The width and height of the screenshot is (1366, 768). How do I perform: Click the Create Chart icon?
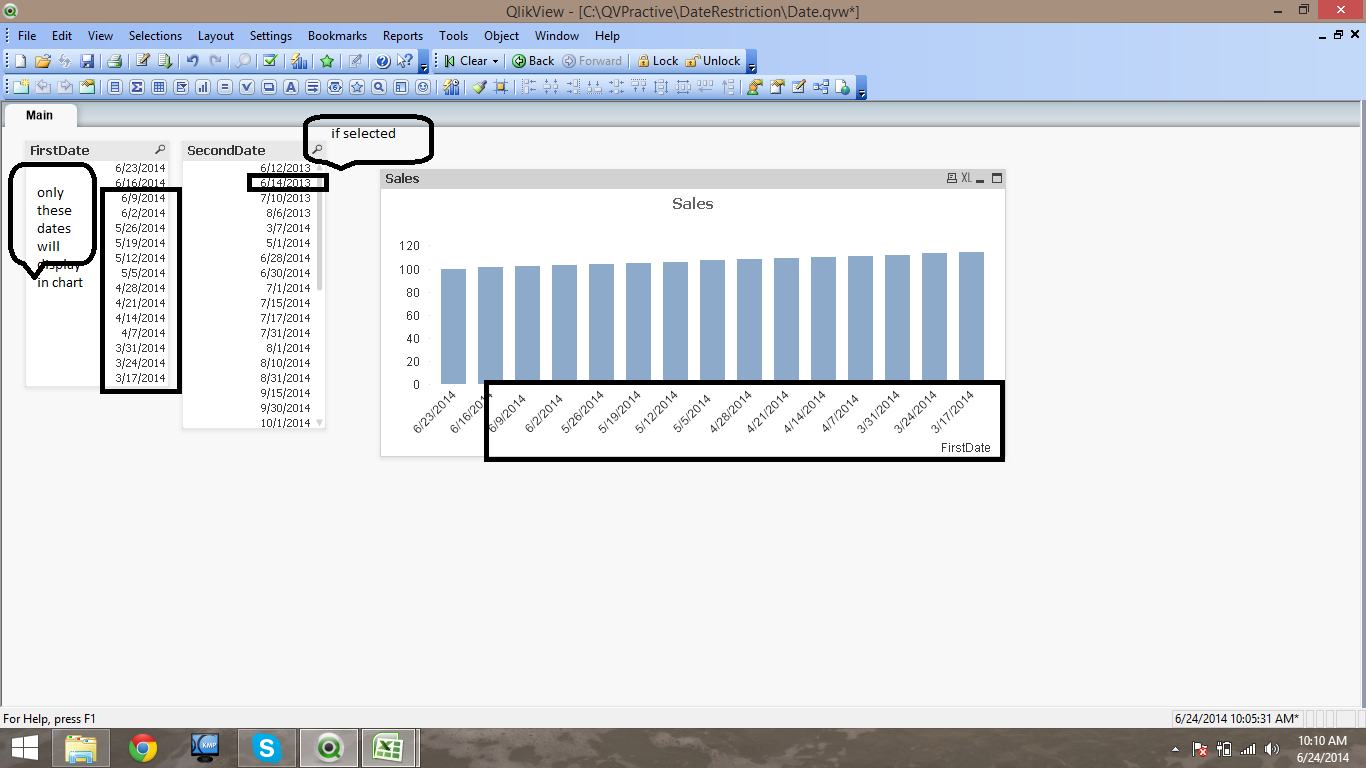(203, 87)
